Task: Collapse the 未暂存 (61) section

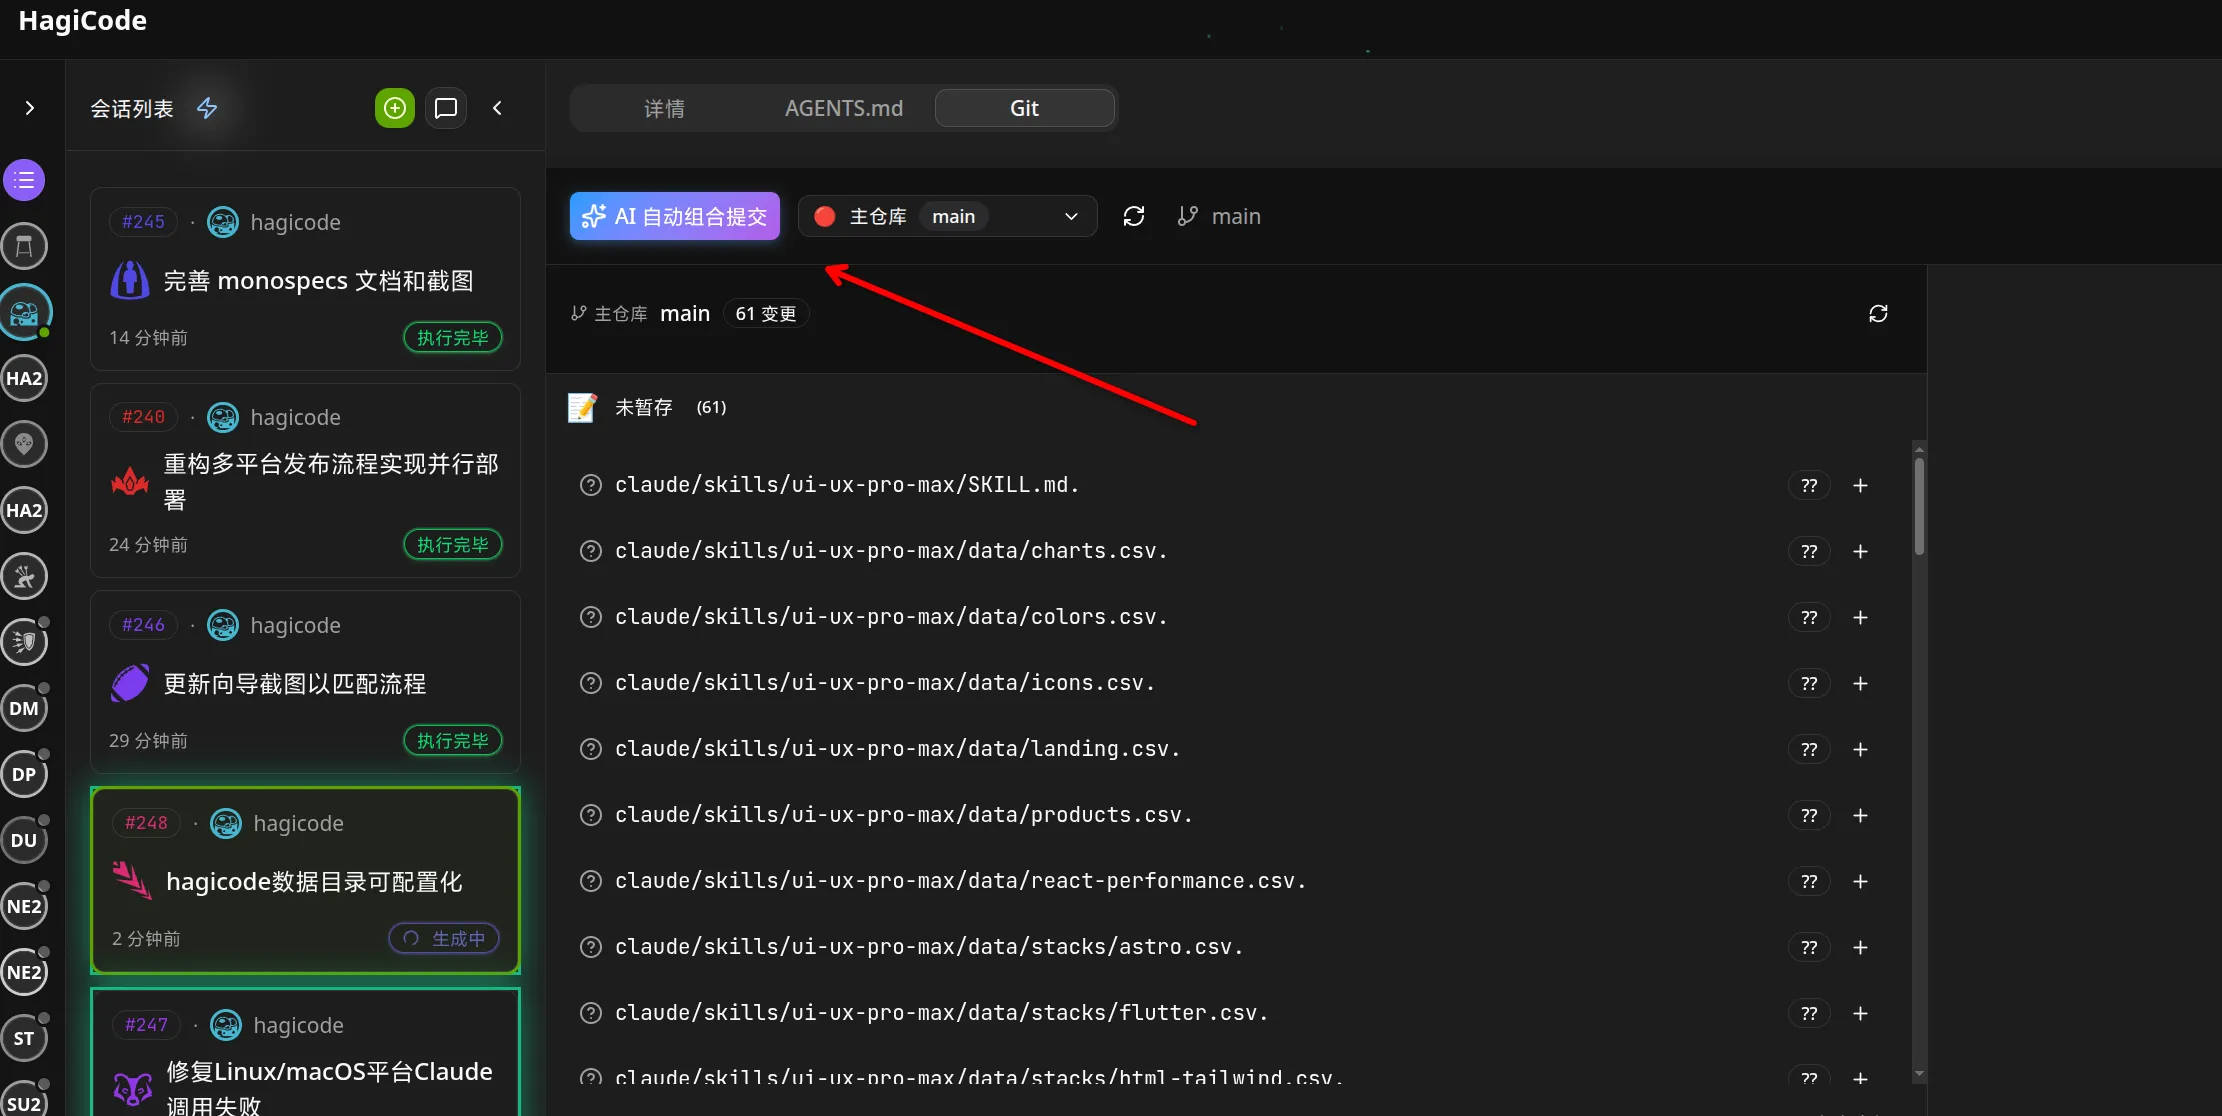Action: [645, 408]
